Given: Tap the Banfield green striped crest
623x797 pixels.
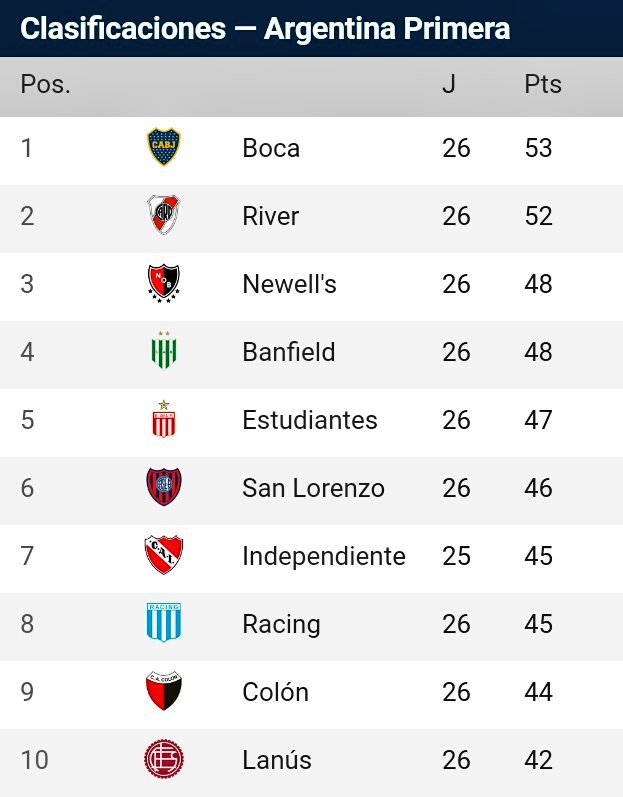Looking at the screenshot, I should [164, 351].
